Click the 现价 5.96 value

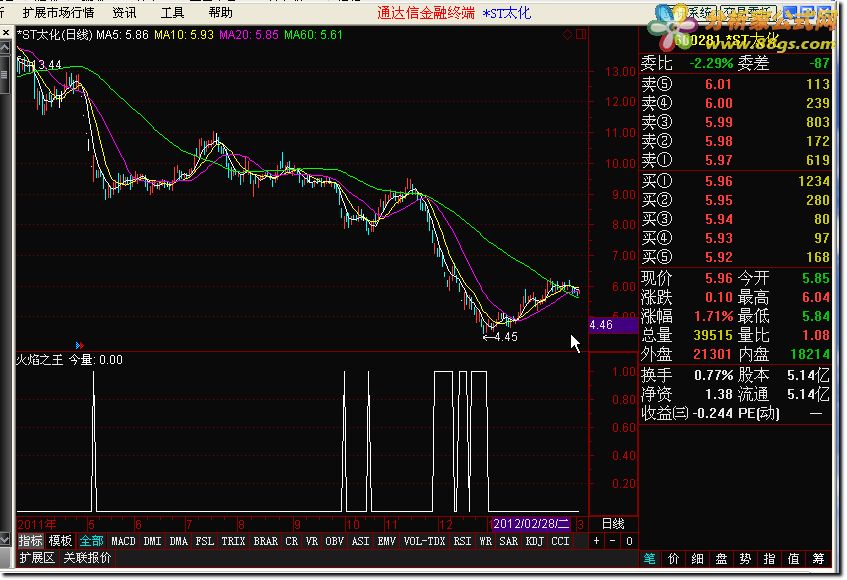[x=718, y=278]
